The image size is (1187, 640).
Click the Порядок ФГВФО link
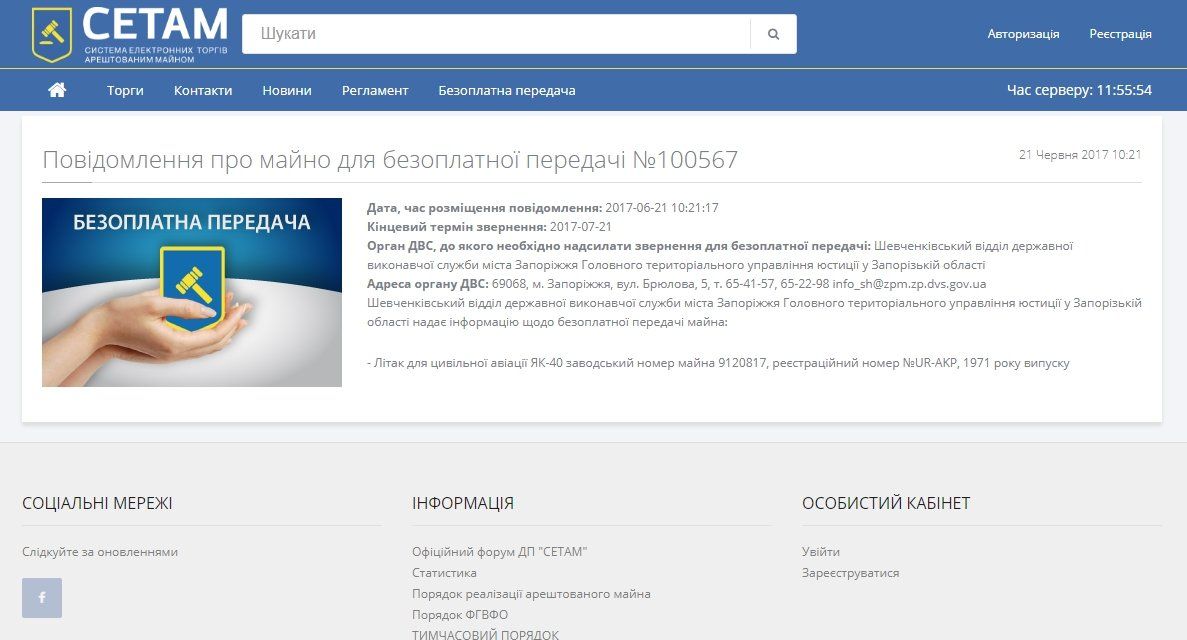click(x=462, y=614)
